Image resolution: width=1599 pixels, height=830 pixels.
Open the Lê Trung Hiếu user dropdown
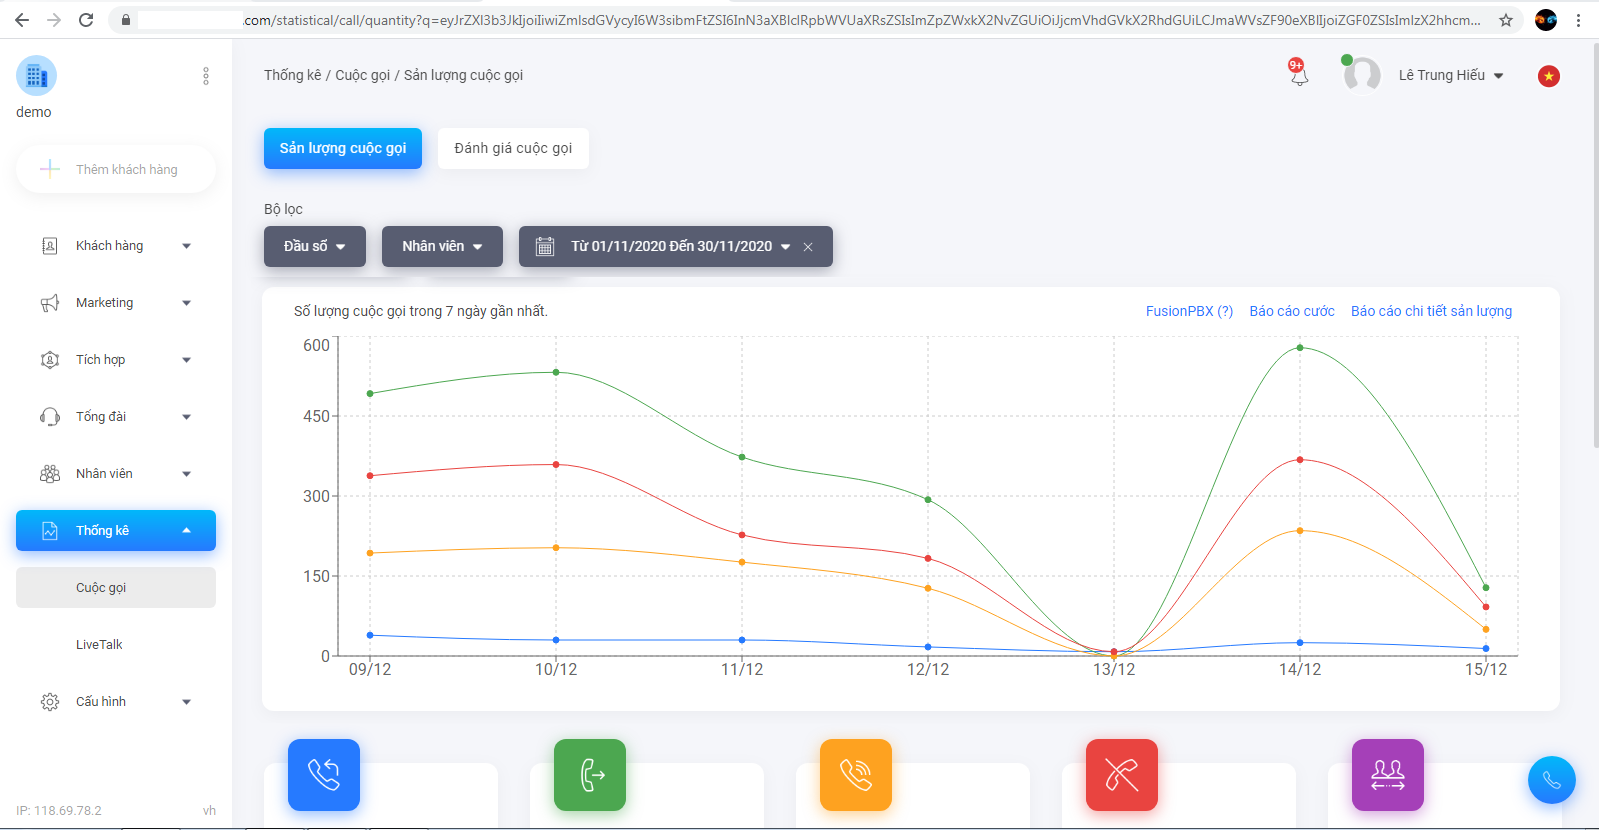[x=1451, y=75]
